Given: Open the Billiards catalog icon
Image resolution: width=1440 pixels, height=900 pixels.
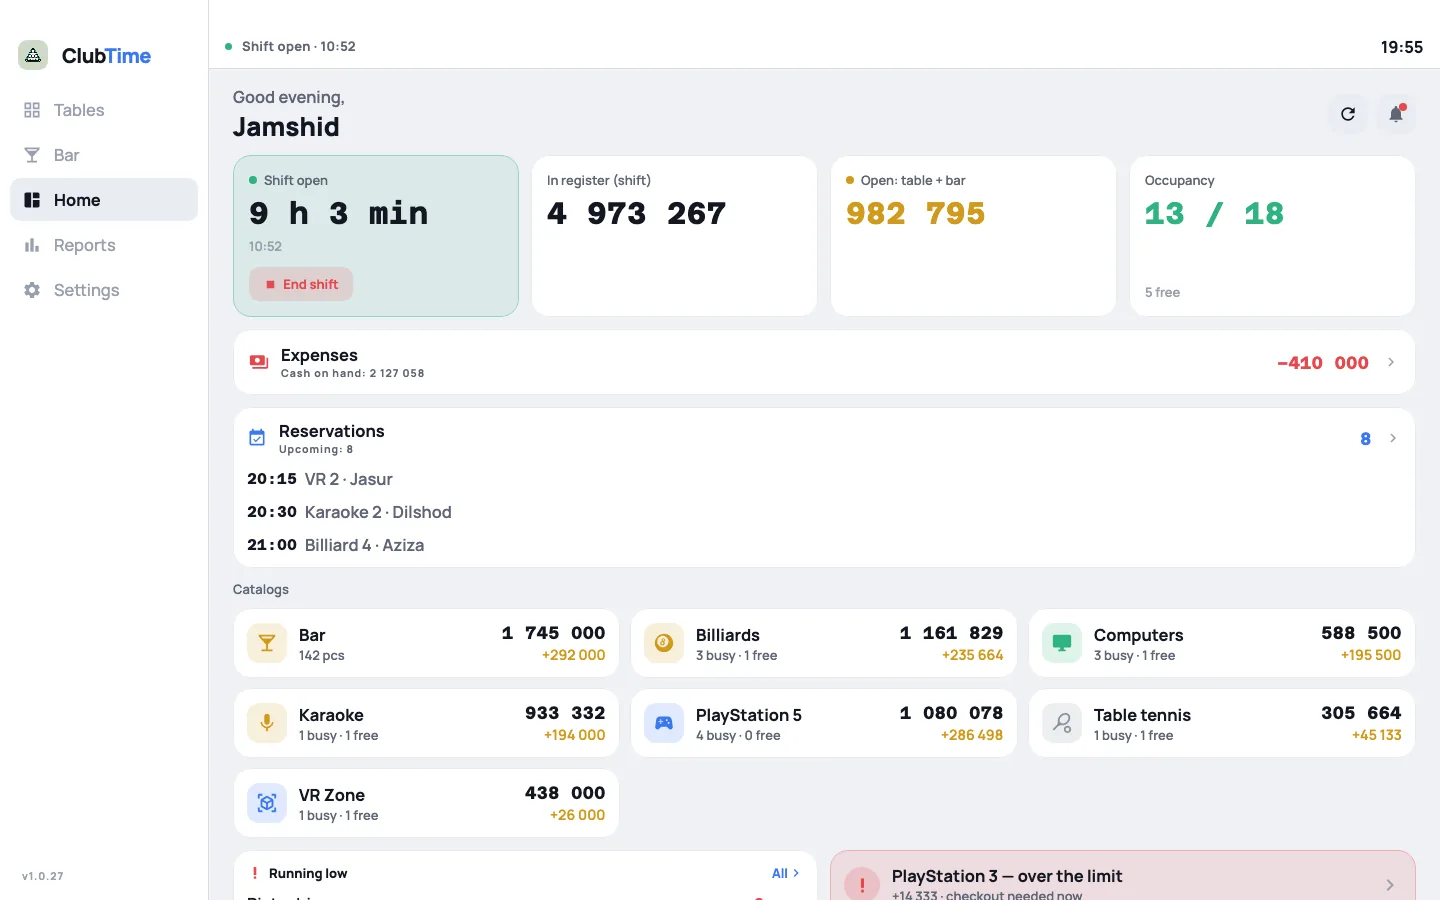Looking at the screenshot, I should 664,643.
